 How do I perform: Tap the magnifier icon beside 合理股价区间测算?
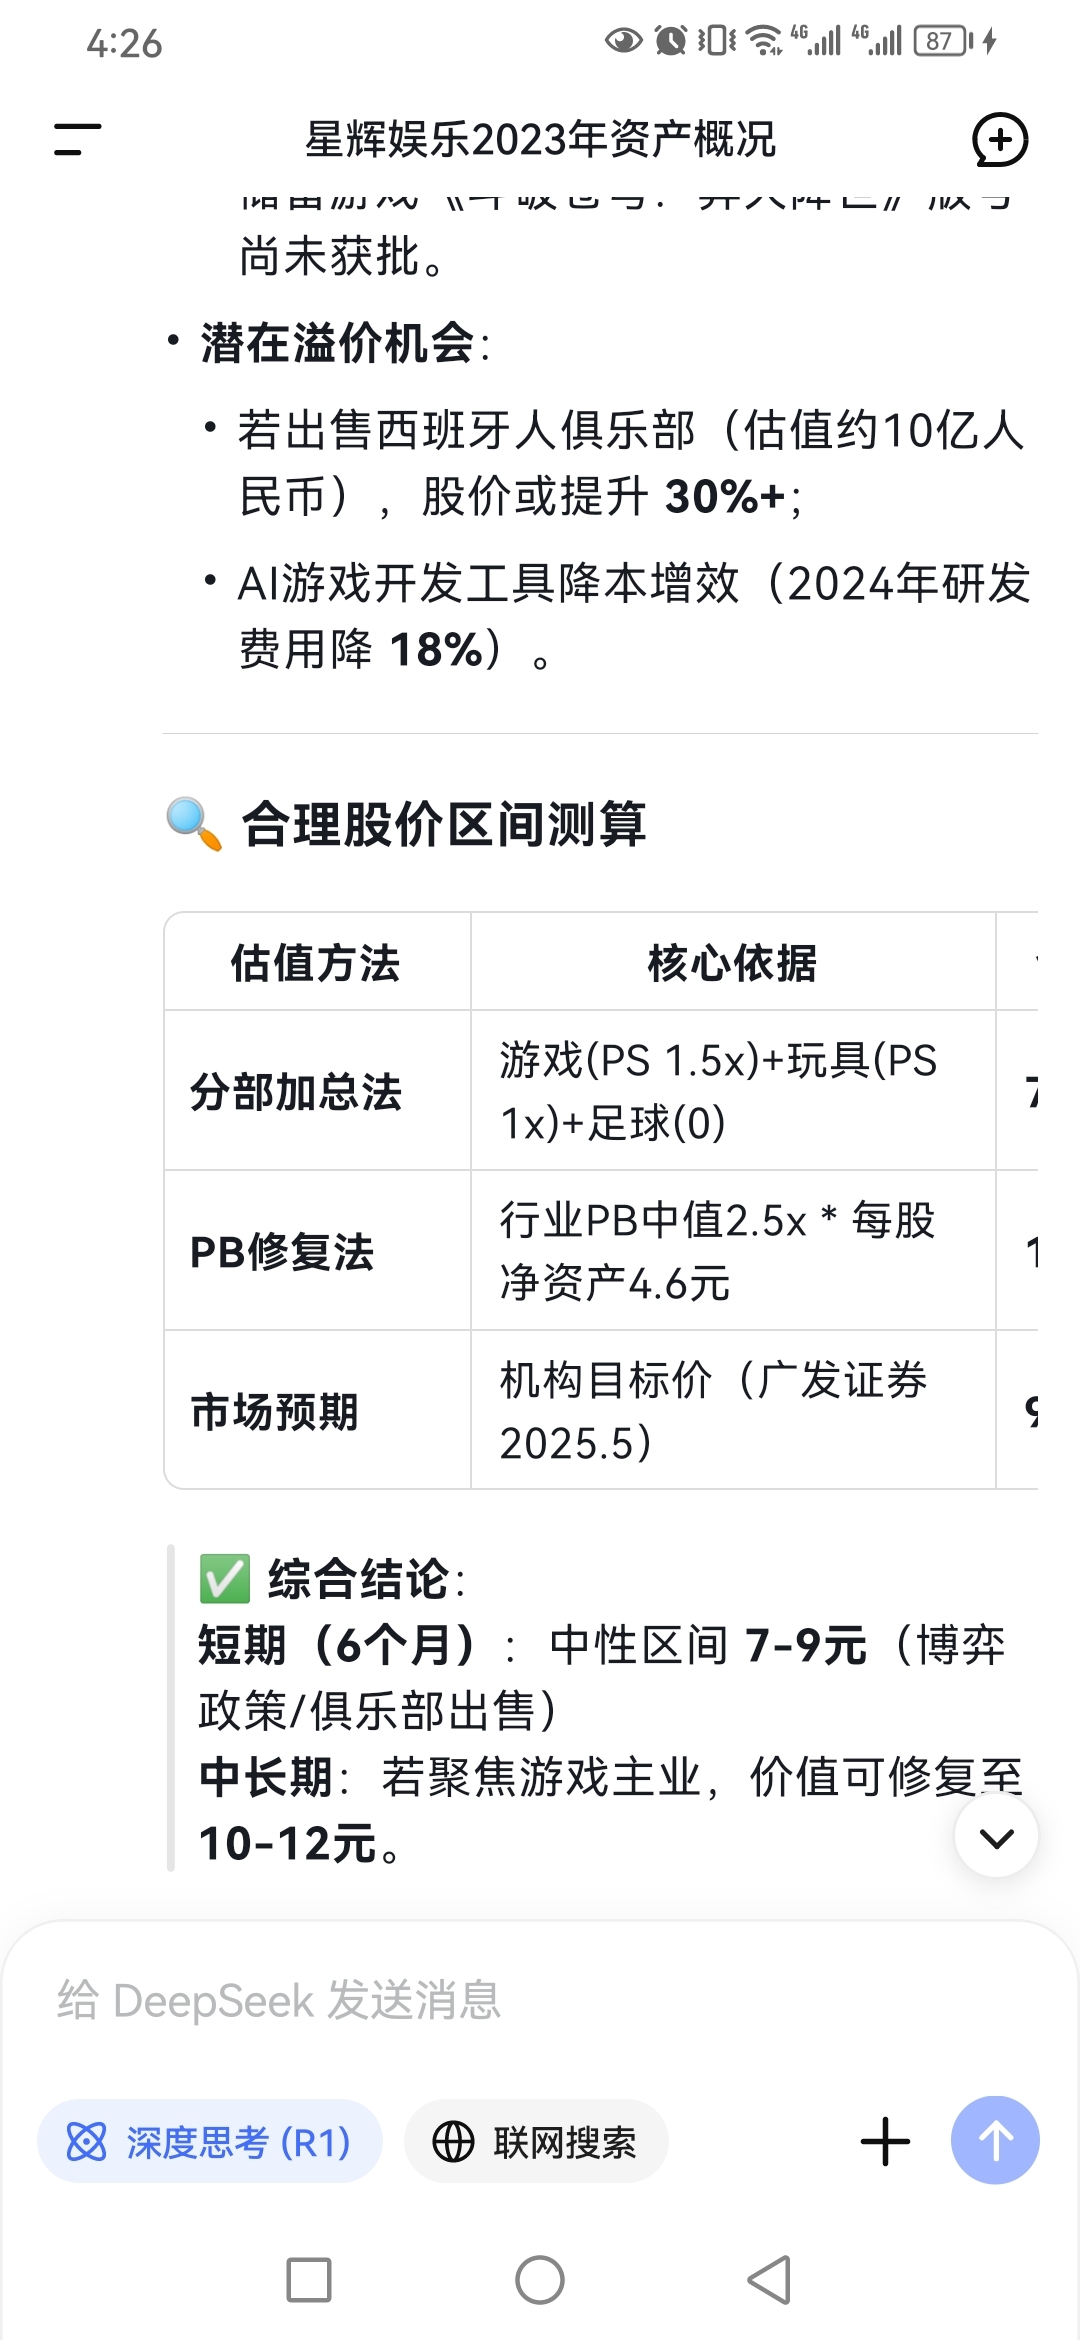pos(194,824)
